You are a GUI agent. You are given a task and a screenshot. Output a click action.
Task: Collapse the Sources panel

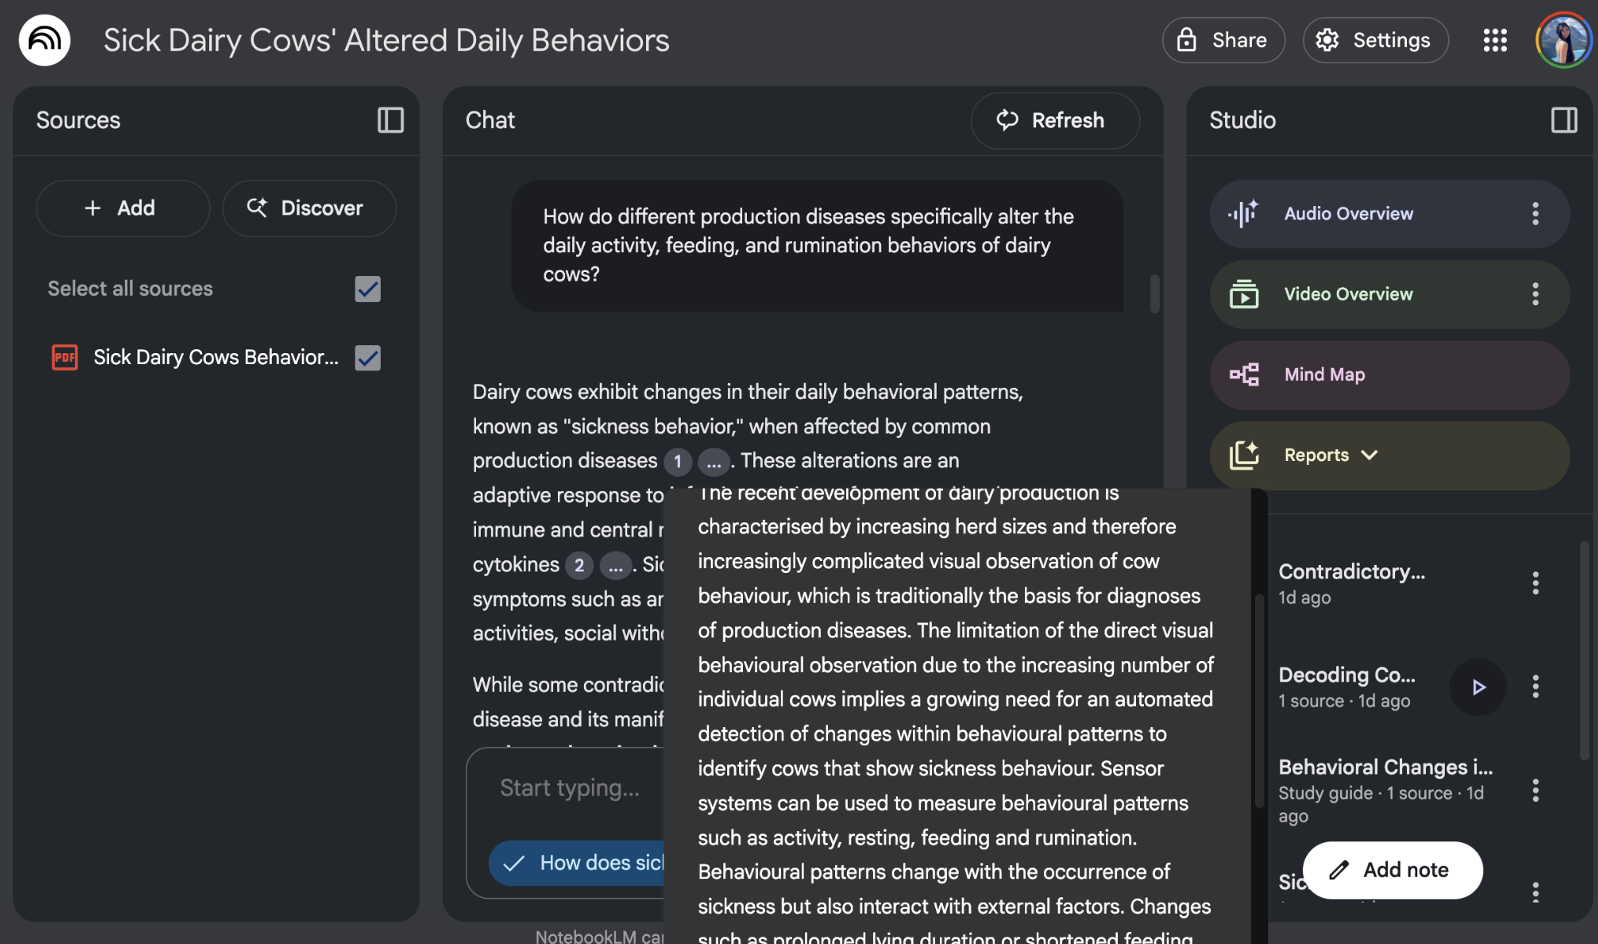point(390,120)
